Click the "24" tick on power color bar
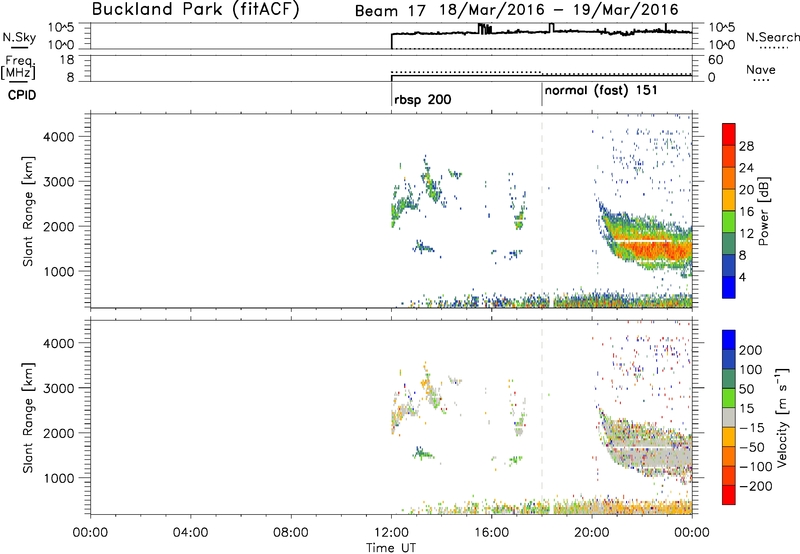The height and width of the screenshot is (554, 800). tap(746, 168)
